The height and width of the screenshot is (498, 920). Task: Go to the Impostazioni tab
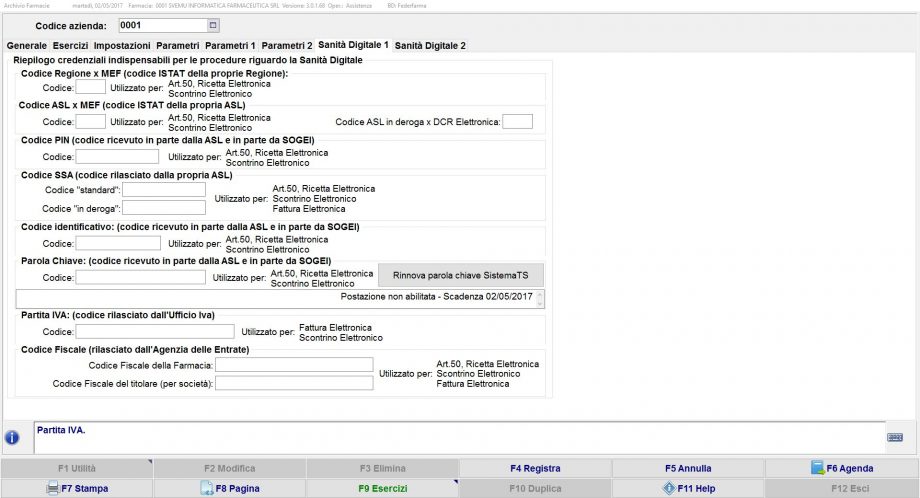coord(122,46)
